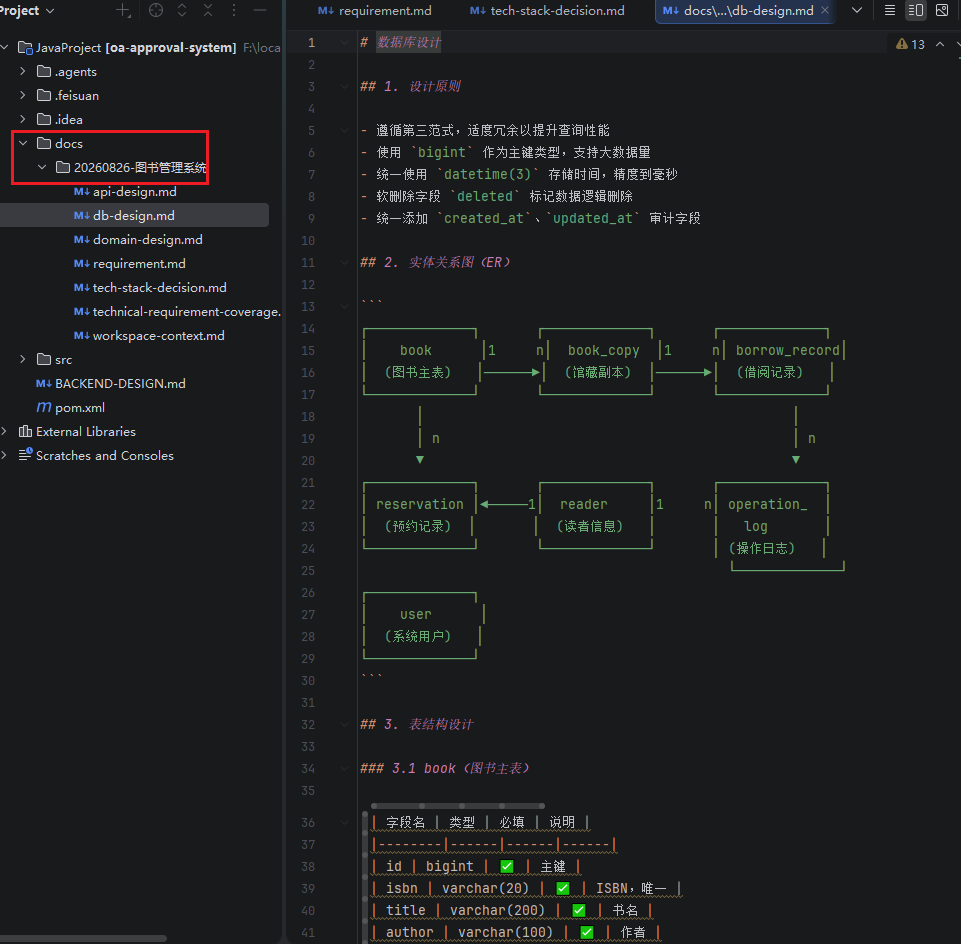
Task: Fold the '2. 实体关系图' heading section
Action: click(x=344, y=262)
